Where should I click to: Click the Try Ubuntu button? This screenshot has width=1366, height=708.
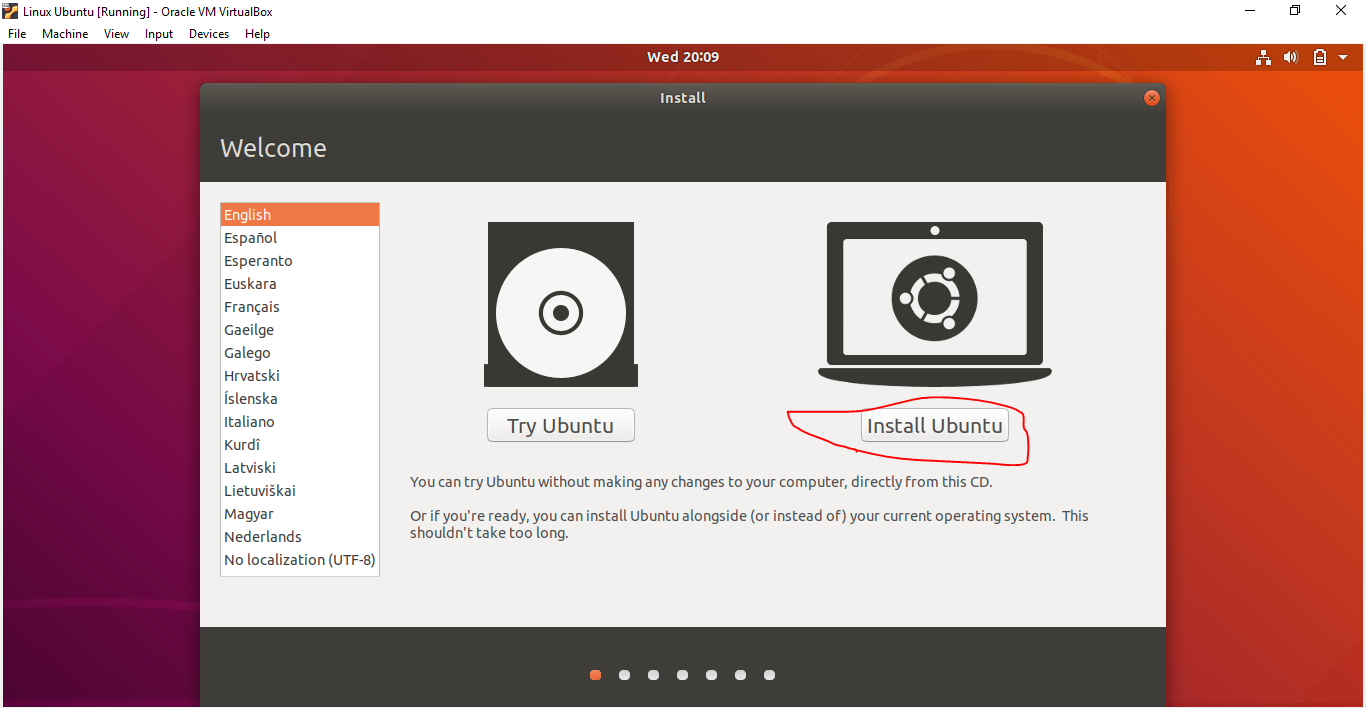pos(561,425)
